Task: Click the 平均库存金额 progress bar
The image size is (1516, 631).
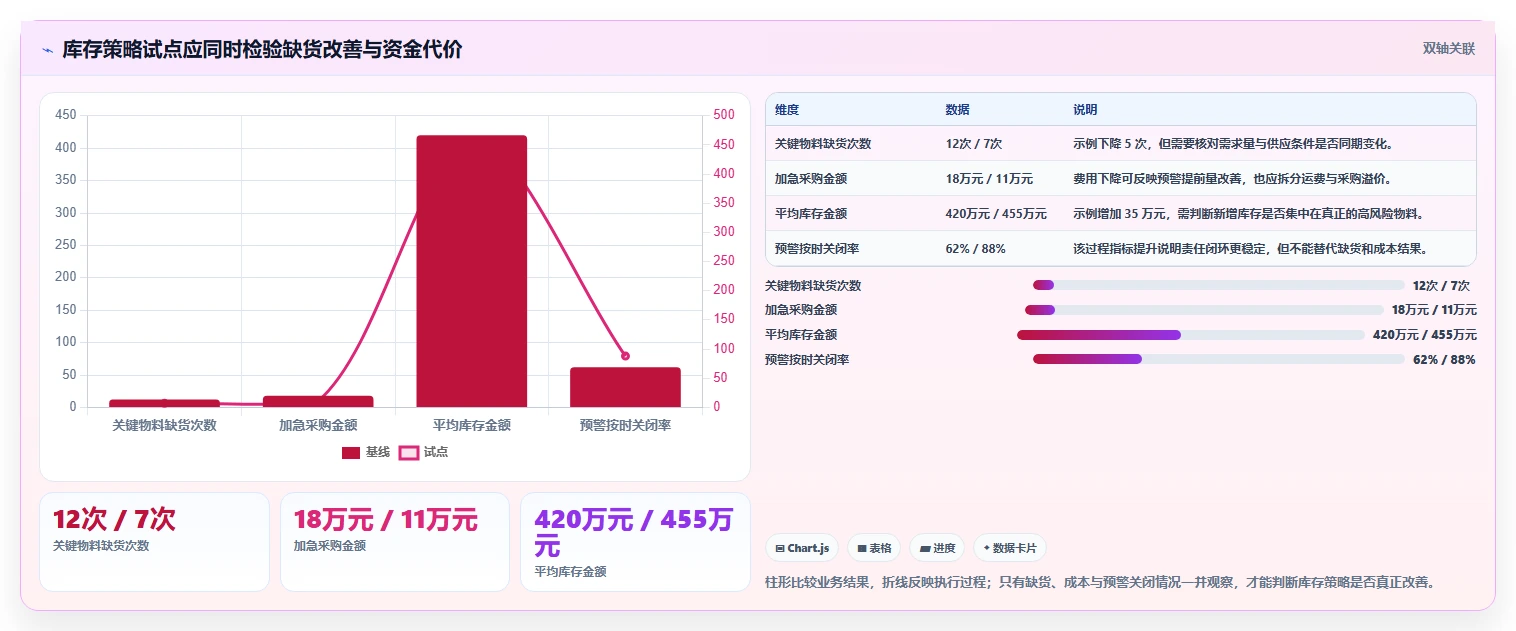Action: pyautogui.click(x=1191, y=335)
